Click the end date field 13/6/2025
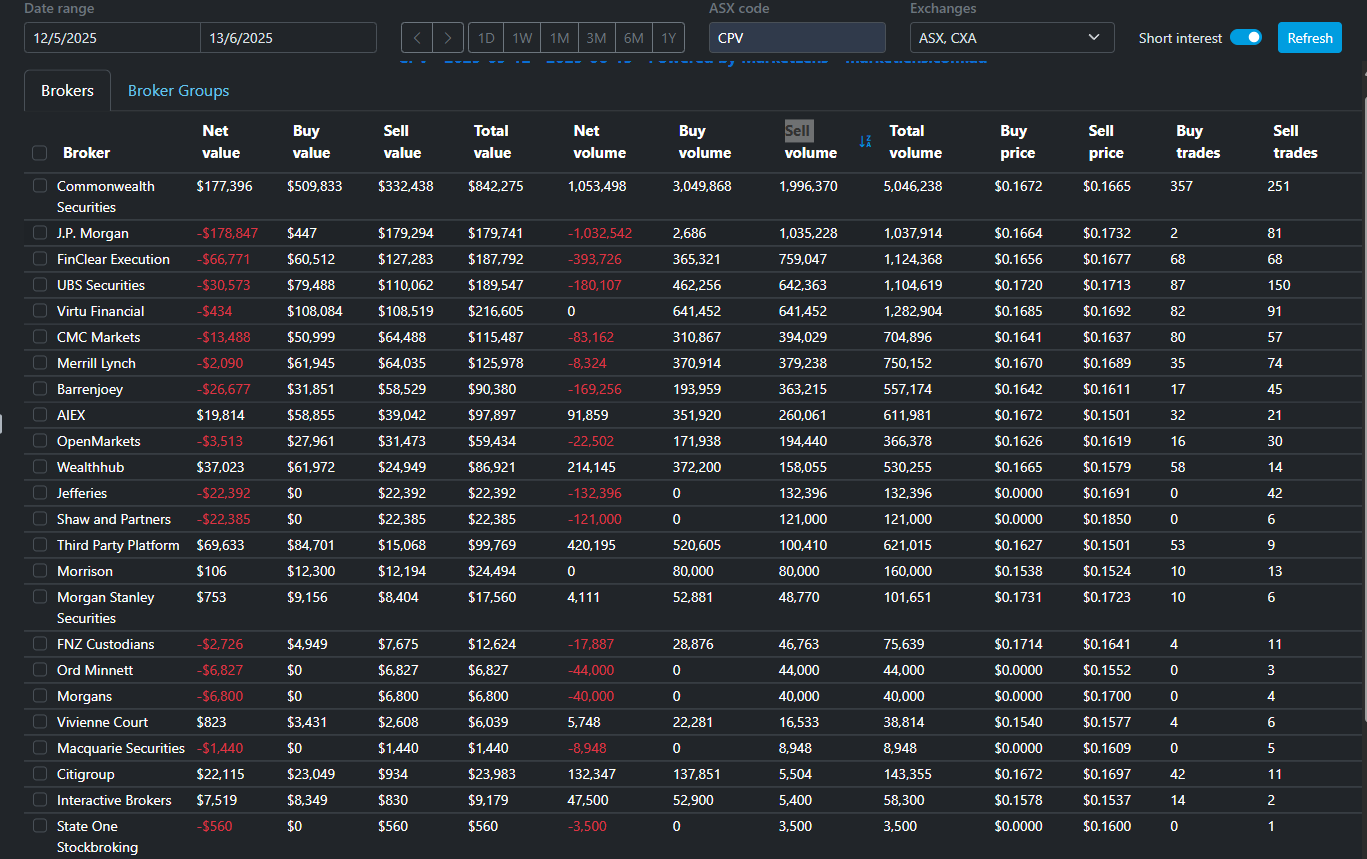Image resolution: width=1367 pixels, height=859 pixels. [x=288, y=38]
